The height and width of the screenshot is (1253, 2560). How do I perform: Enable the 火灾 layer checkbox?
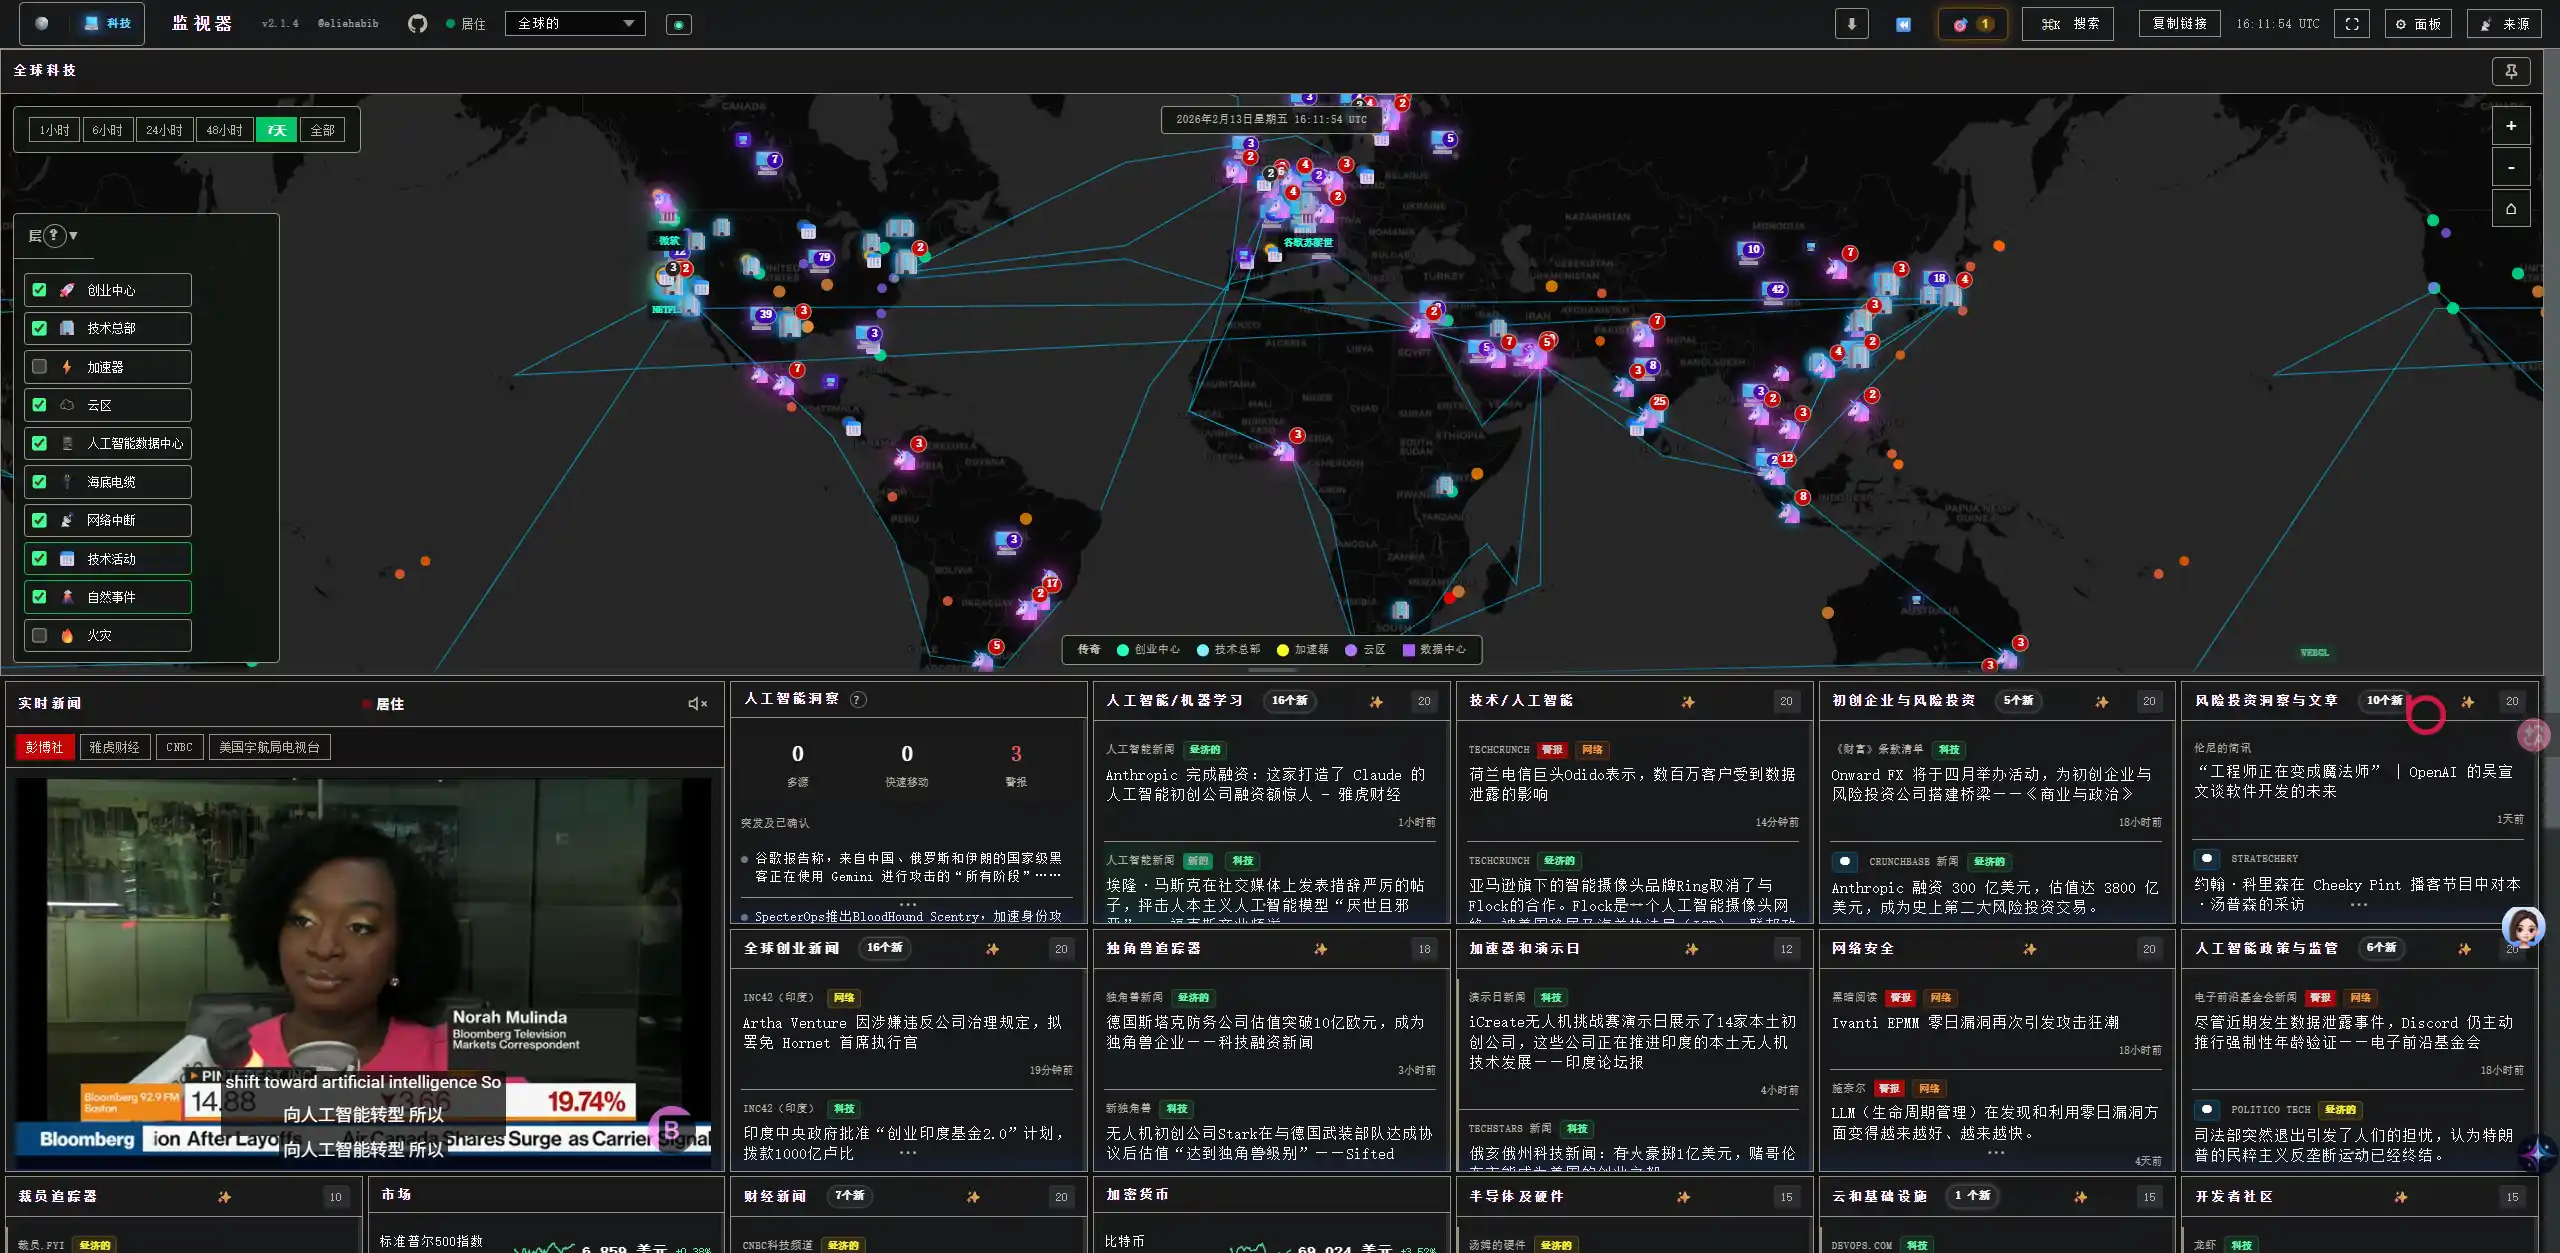click(40, 635)
